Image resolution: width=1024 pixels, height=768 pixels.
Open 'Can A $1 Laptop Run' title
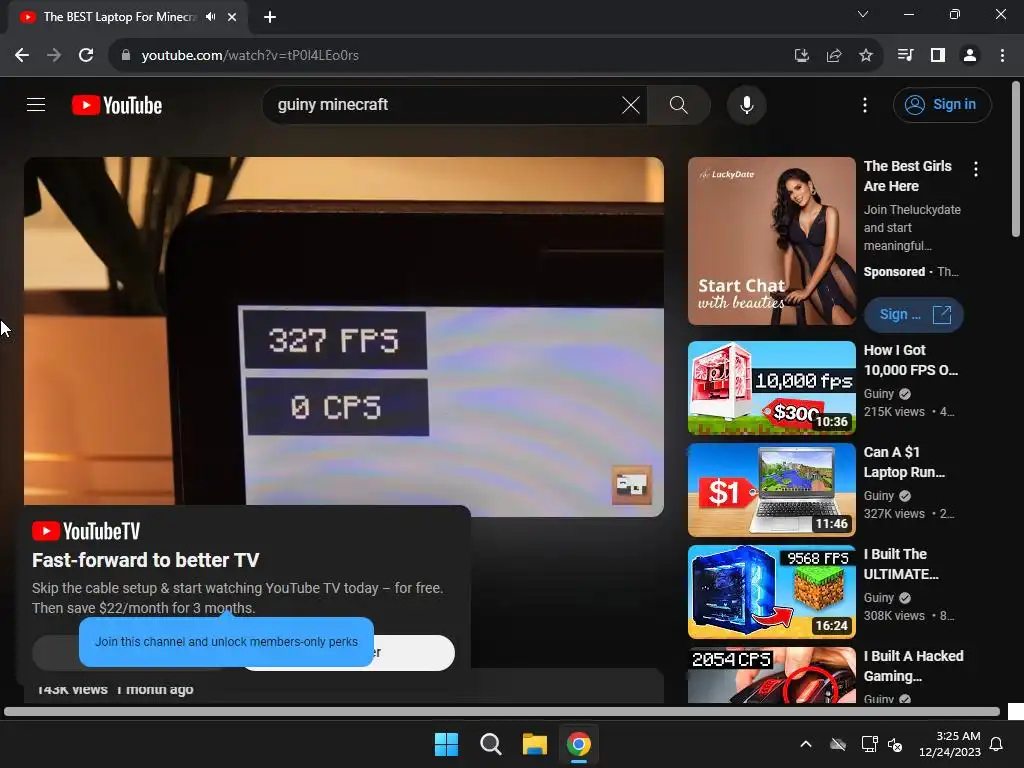pyautogui.click(x=904, y=462)
